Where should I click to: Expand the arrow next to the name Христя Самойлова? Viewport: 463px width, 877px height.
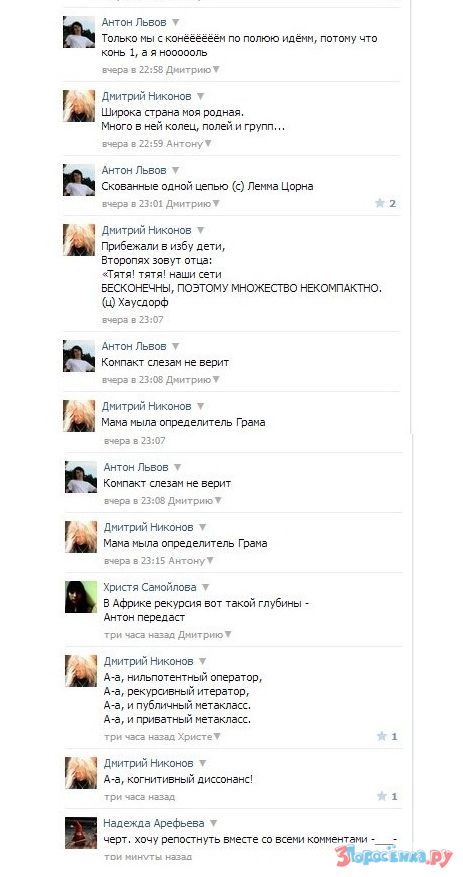tap(205, 587)
